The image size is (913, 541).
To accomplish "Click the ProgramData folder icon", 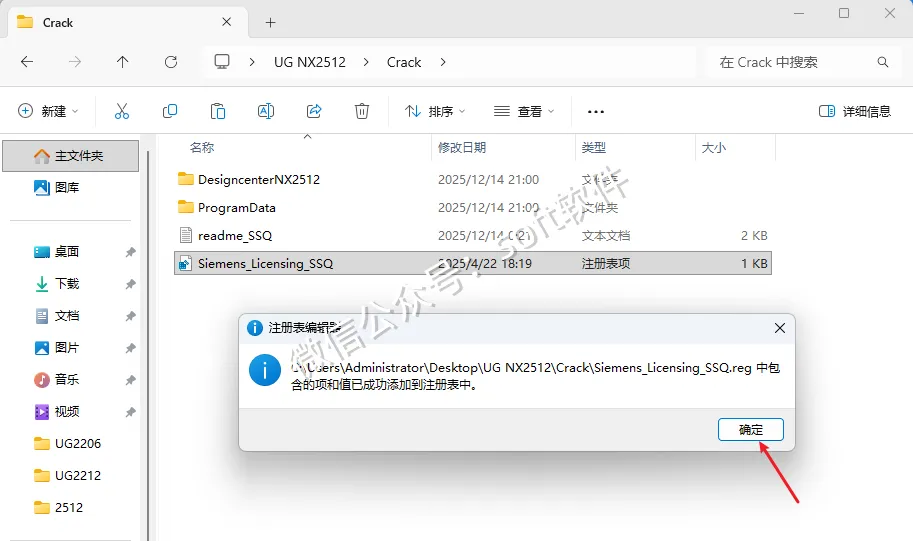I will 186,206.
